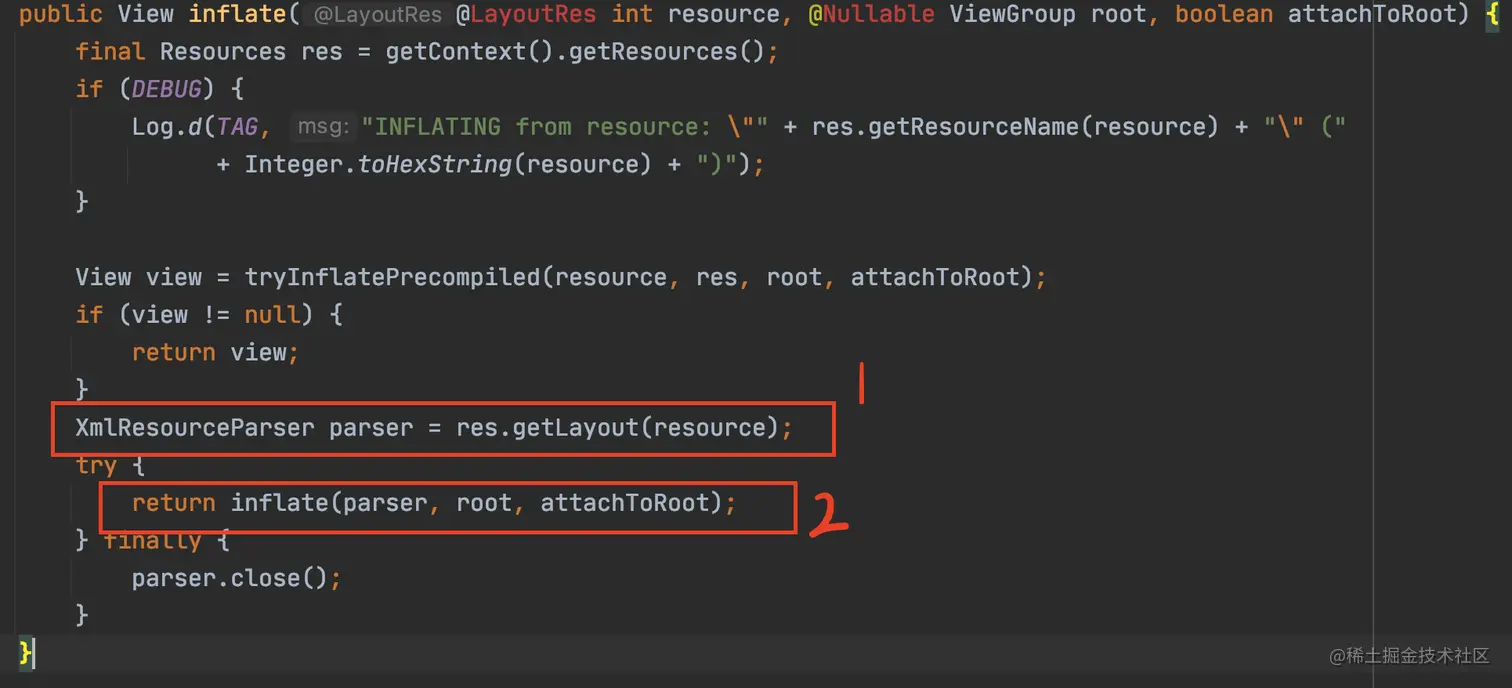Click the DEBUG constant in if statement
The width and height of the screenshot is (1512, 688).
click(167, 89)
